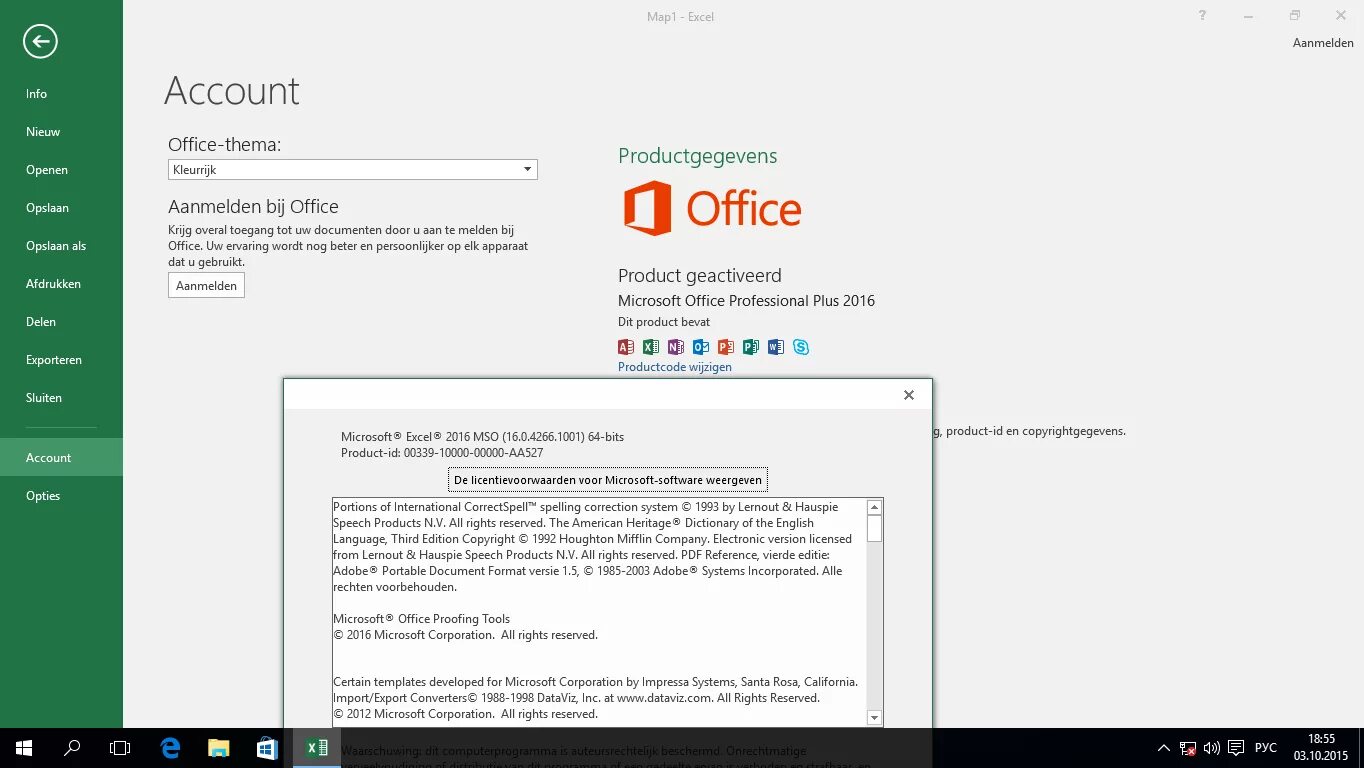This screenshot has width=1364, height=768.
Task: Click the OneNote icon in the product list
Action: (x=676, y=347)
